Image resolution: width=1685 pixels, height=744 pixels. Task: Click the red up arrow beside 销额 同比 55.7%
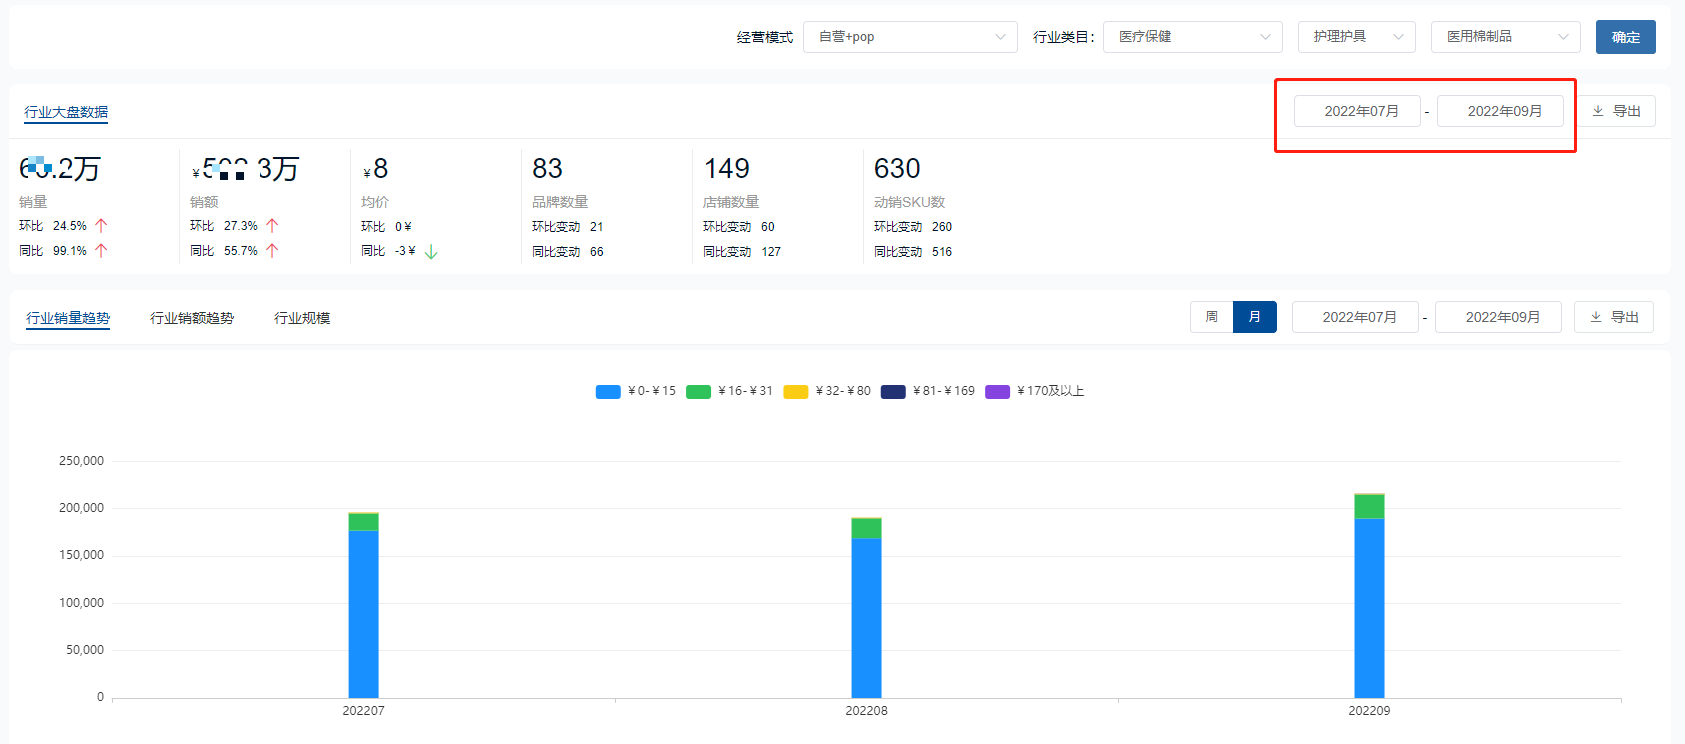(272, 251)
